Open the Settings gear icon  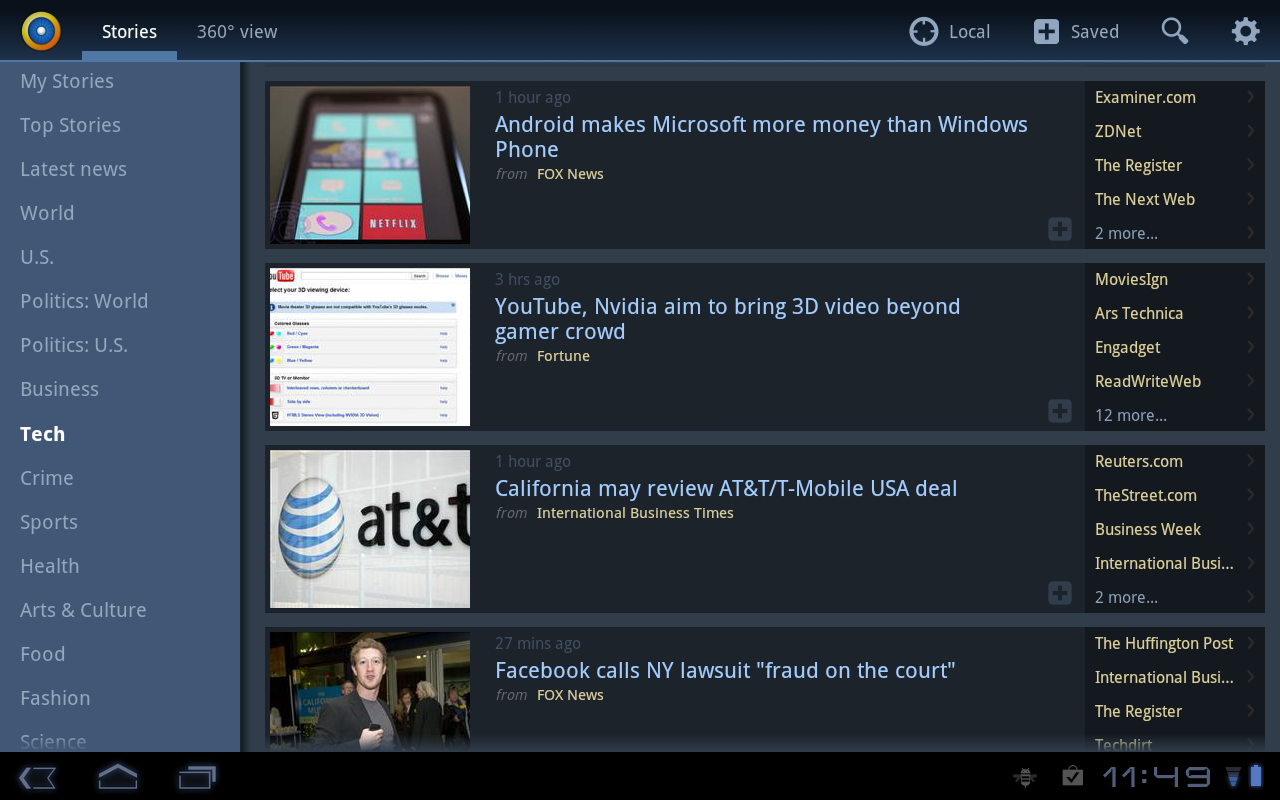(1245, 31)
